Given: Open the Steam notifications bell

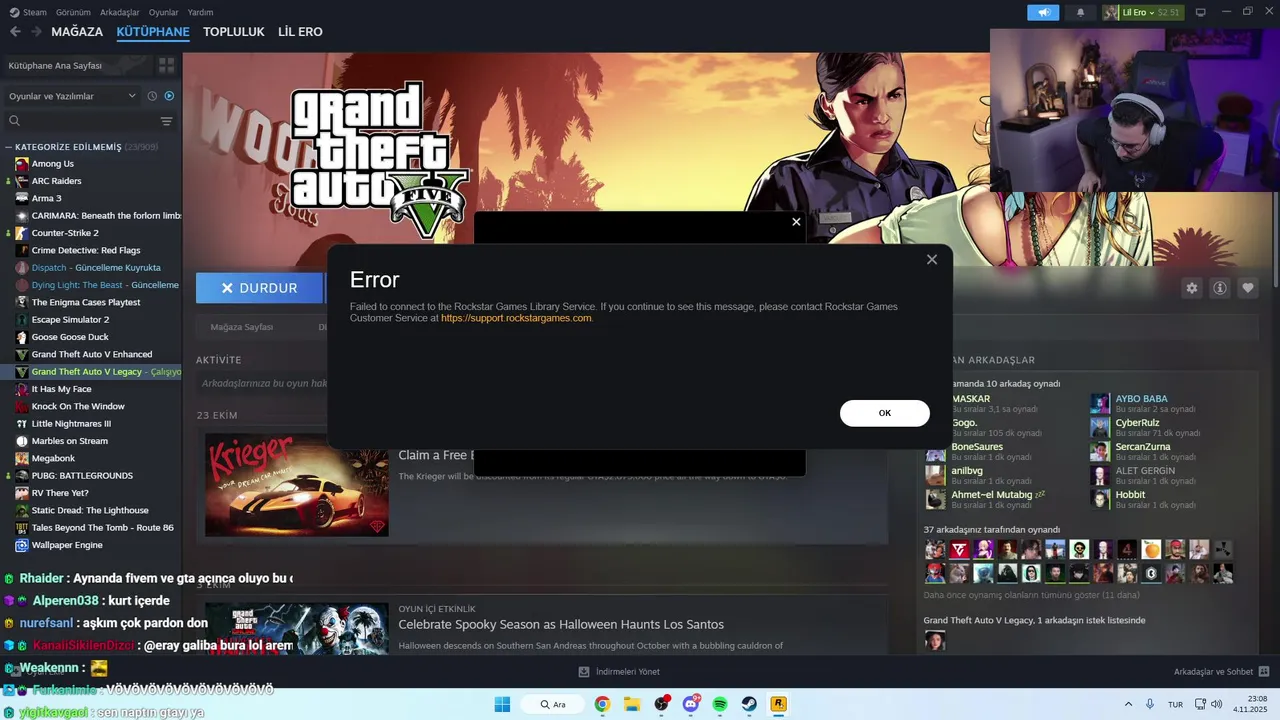Looking at the screenshot, I should point(1080,12).
